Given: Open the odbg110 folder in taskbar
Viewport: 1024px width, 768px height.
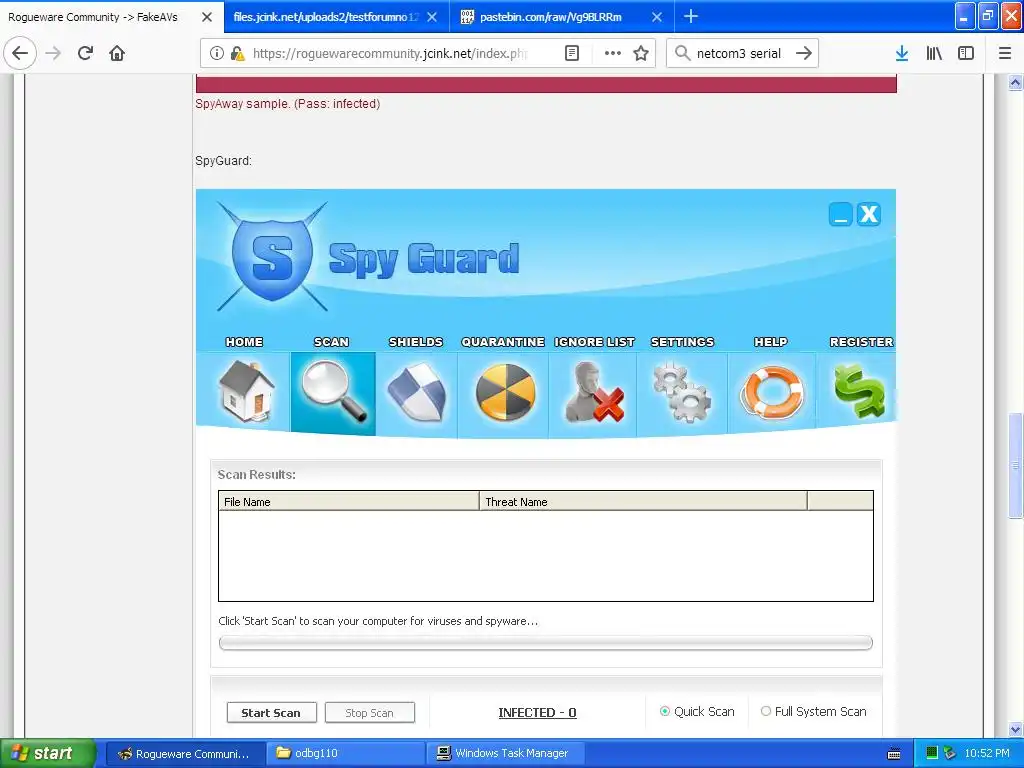Looking at the screenshot, I should tap(345, 753).
